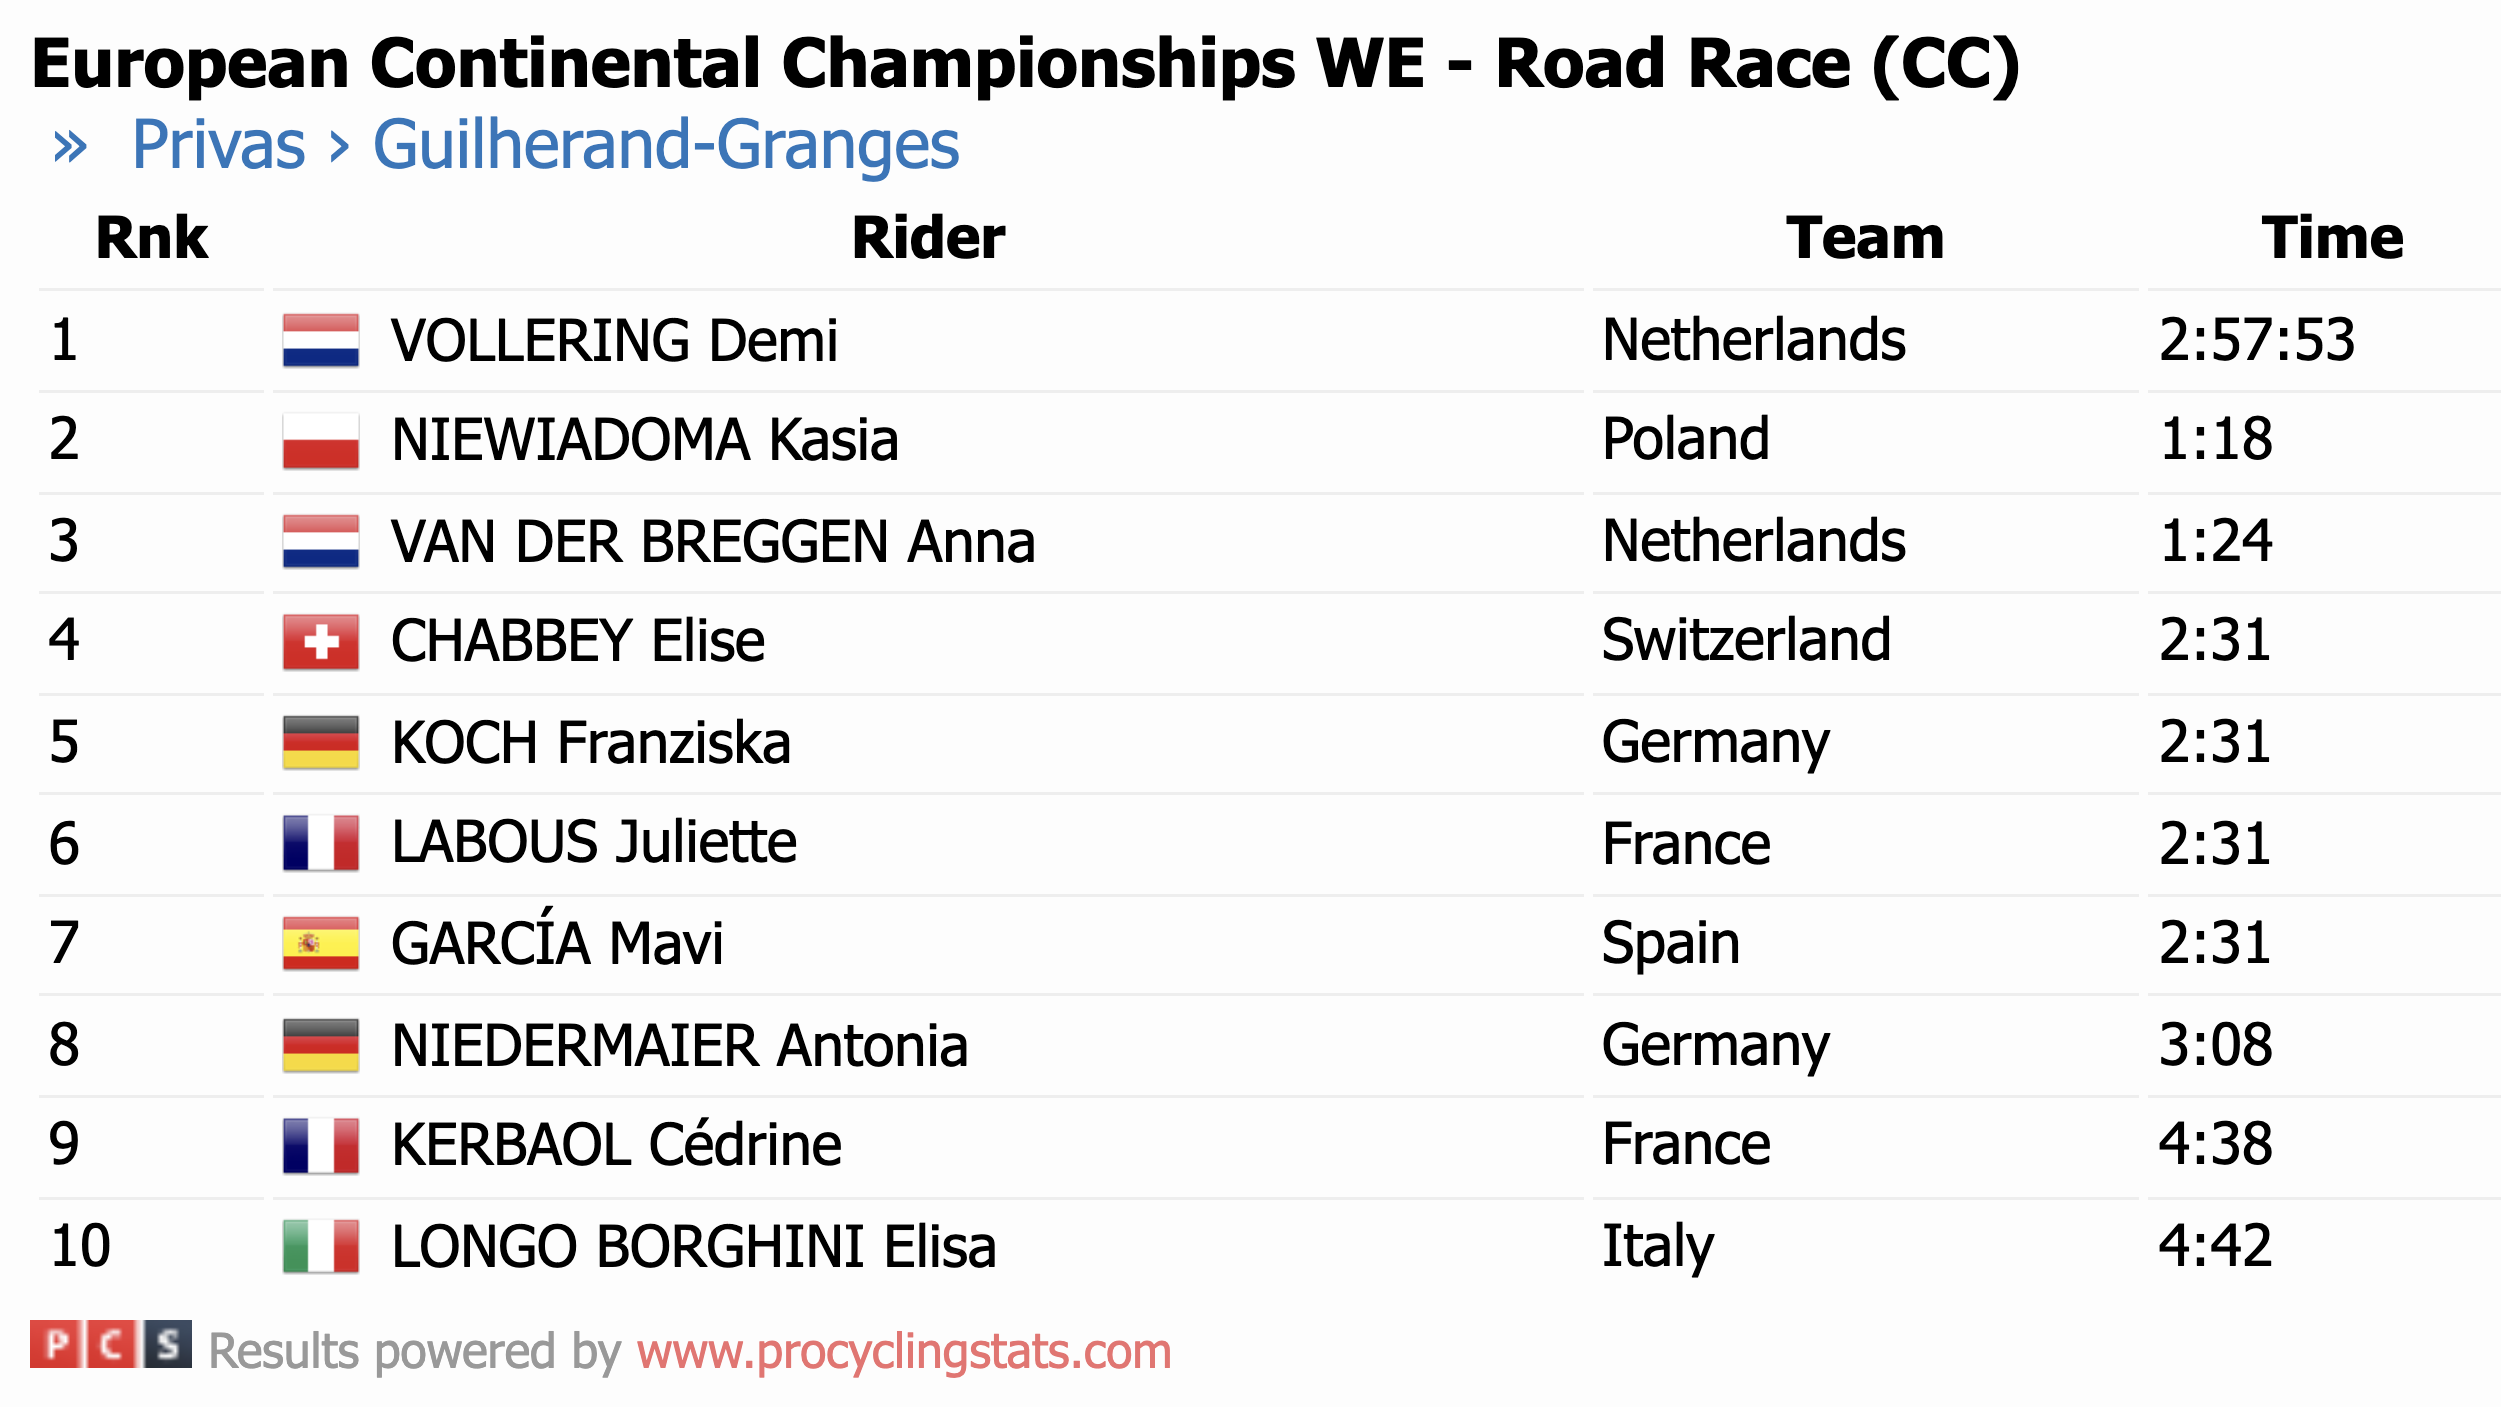
Task: Click the Time column header
Action: (2332, 238)
